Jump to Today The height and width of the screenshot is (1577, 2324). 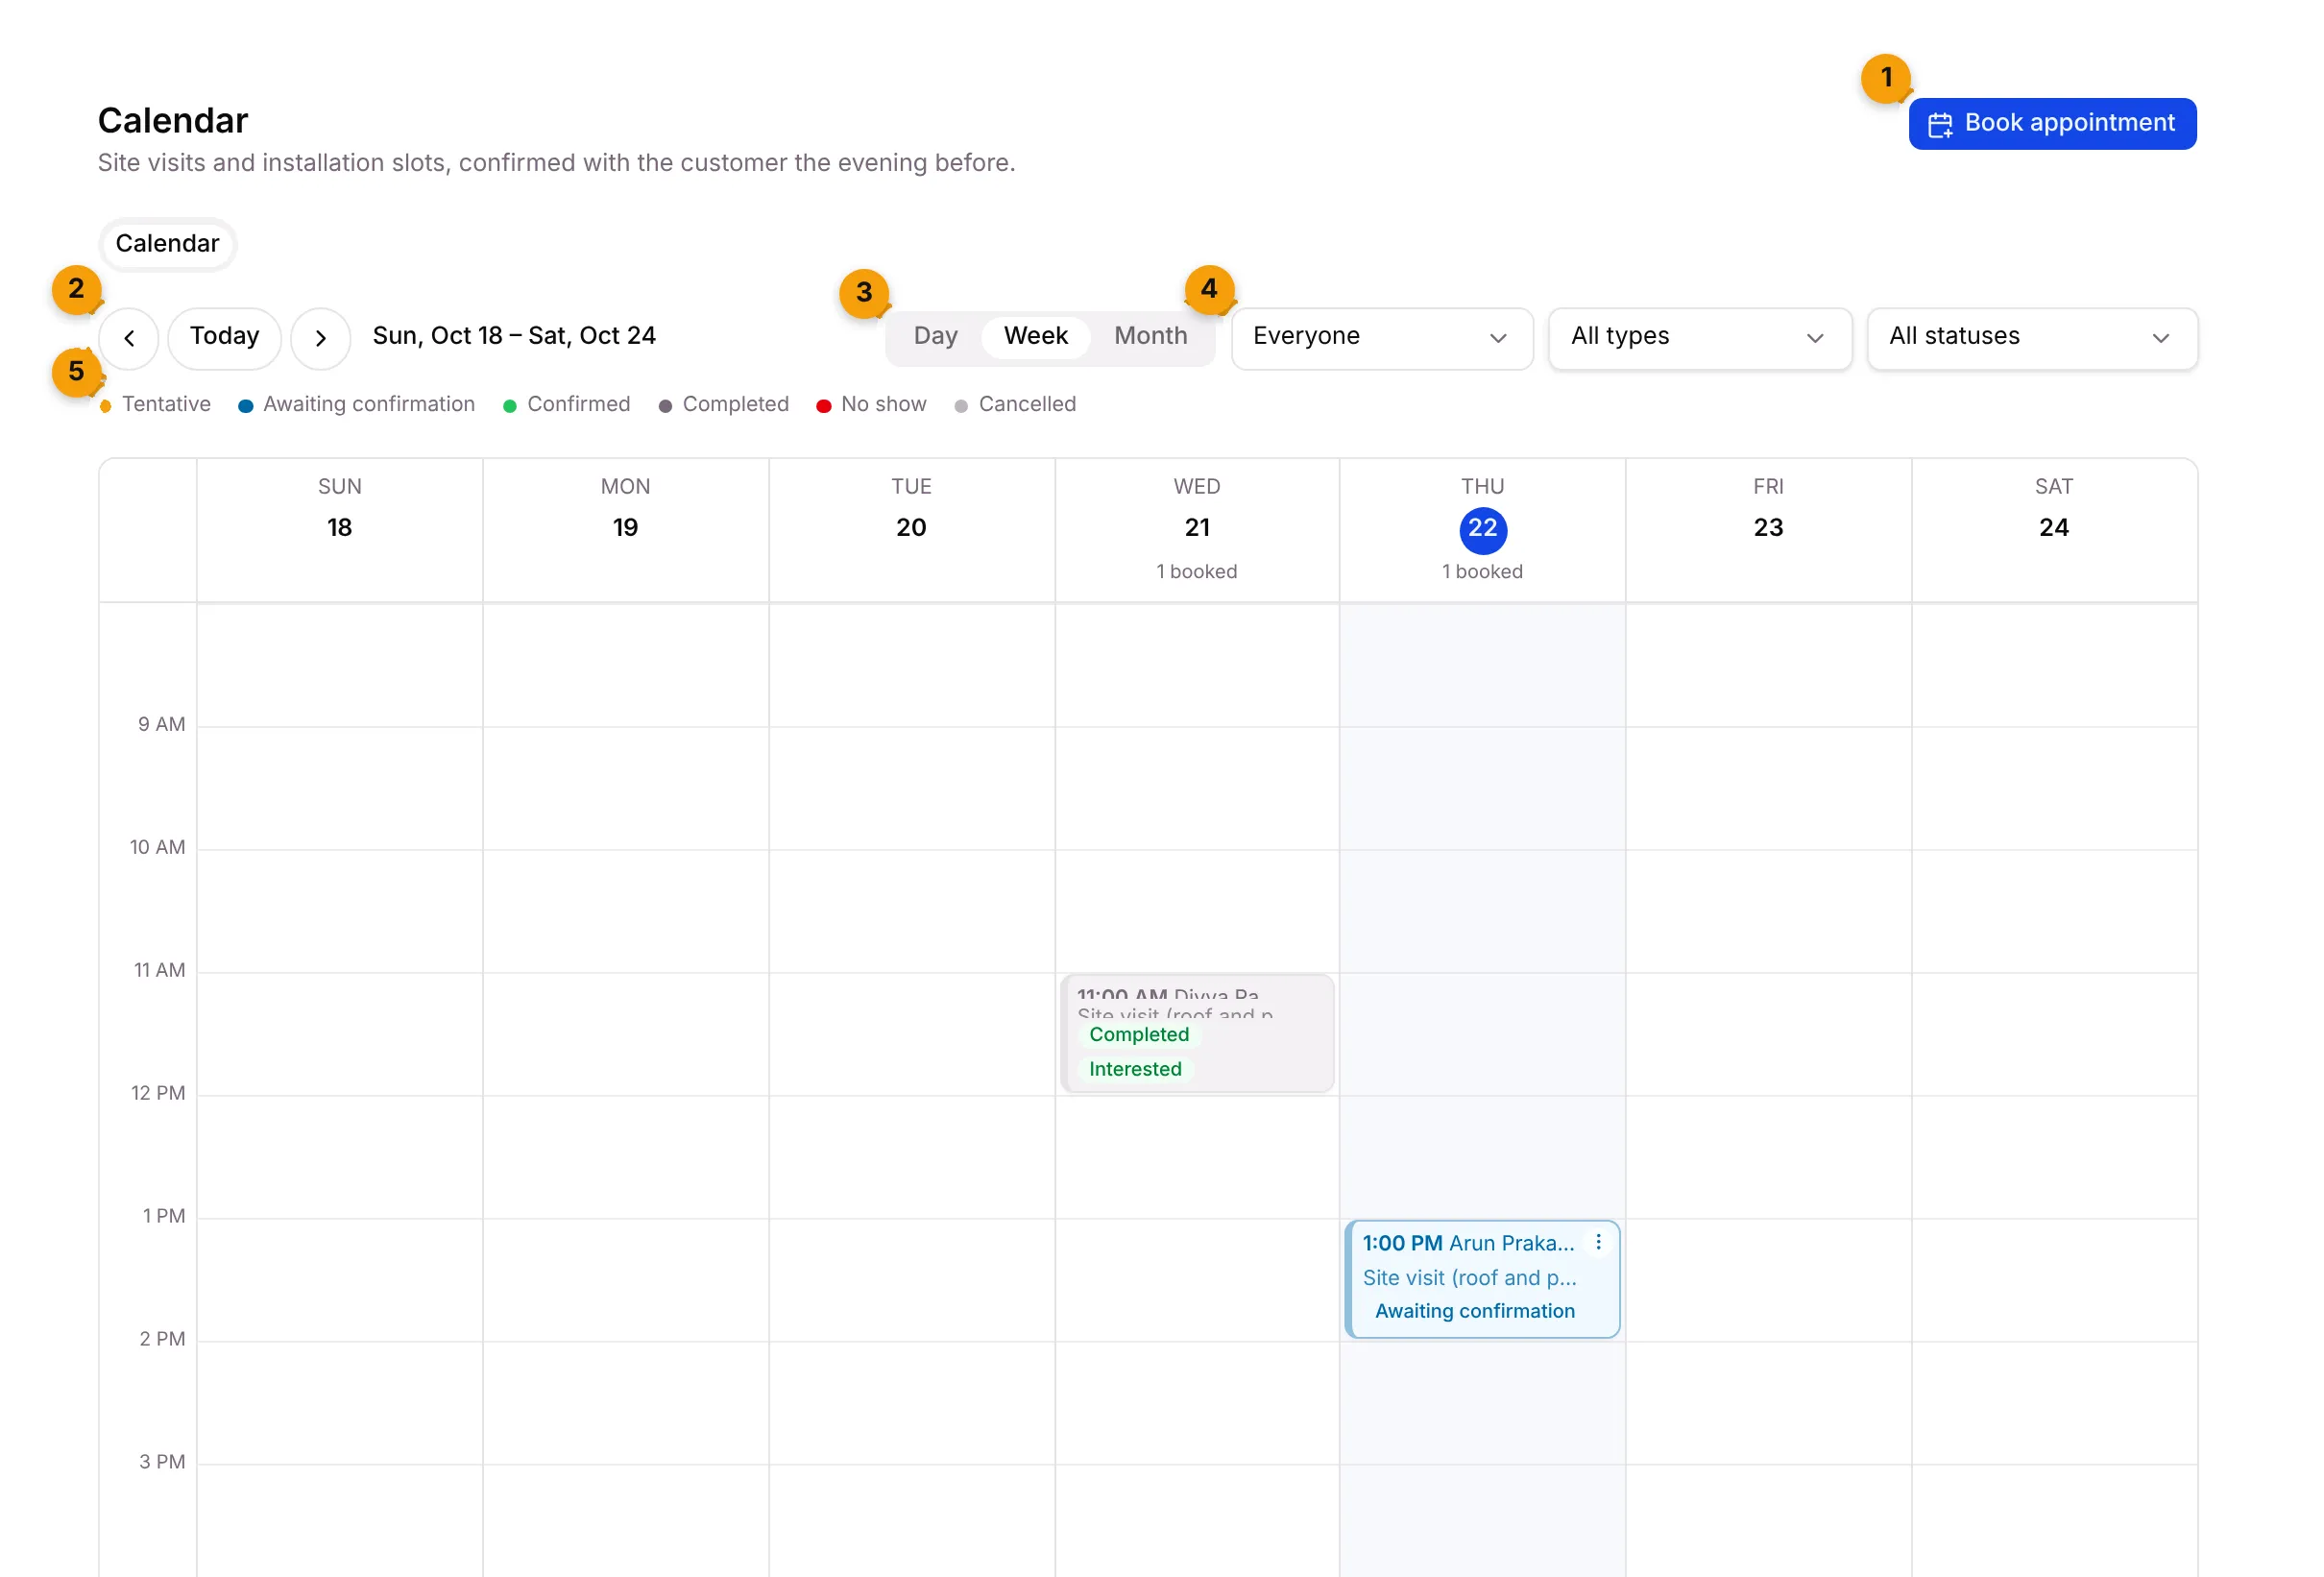[x=224, y=337]
